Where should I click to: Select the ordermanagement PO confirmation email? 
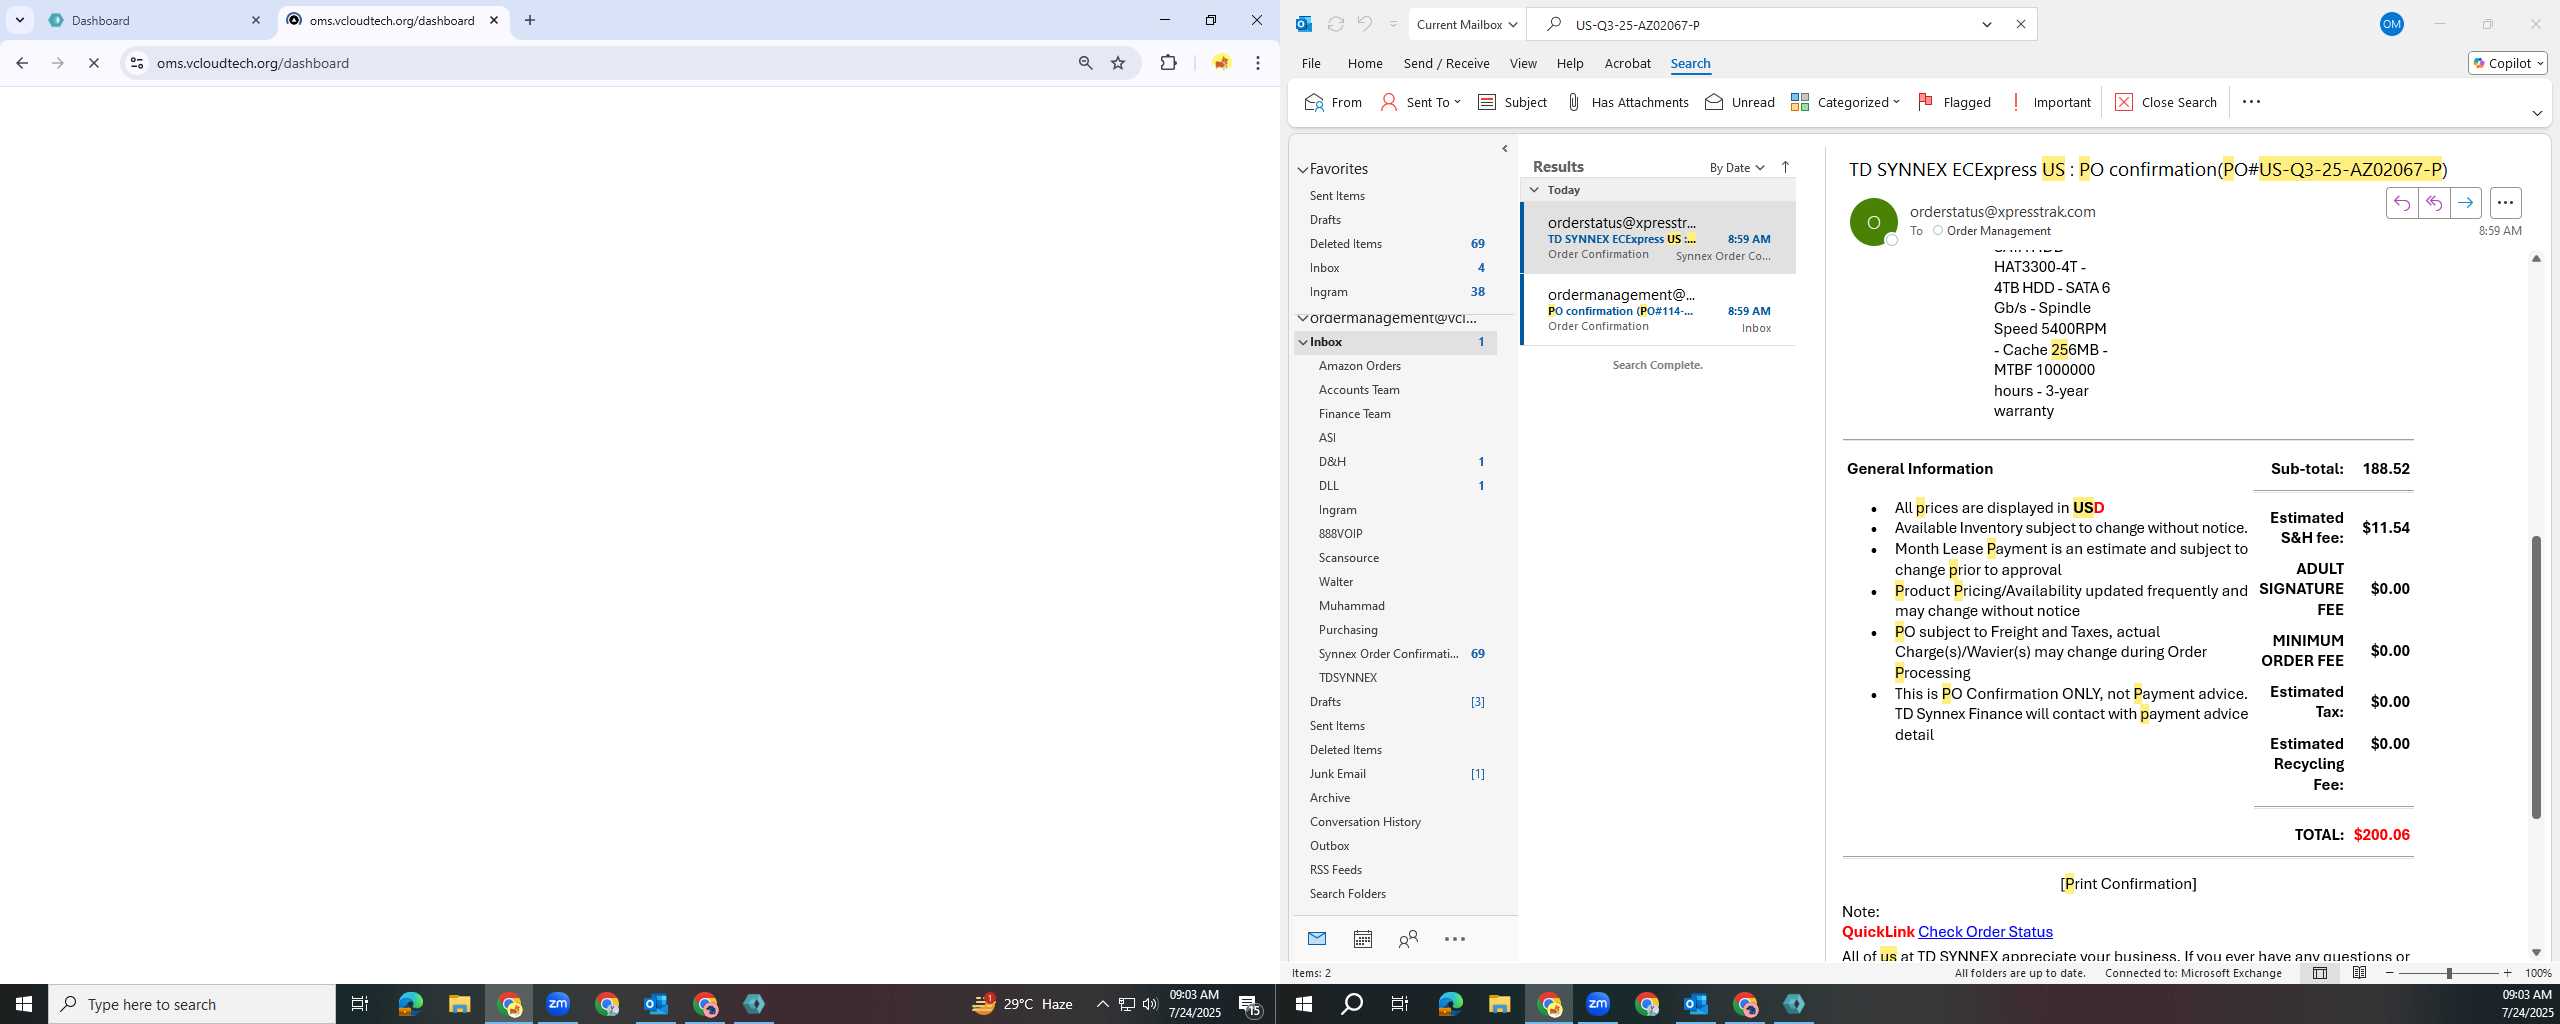point(1658,310)
